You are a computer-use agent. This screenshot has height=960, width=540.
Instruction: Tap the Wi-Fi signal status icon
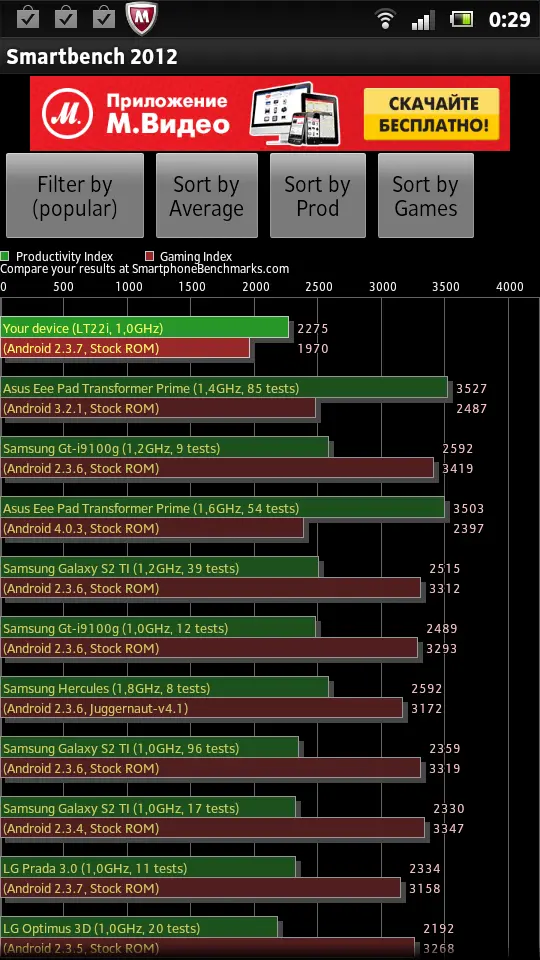tap(385, 20)
